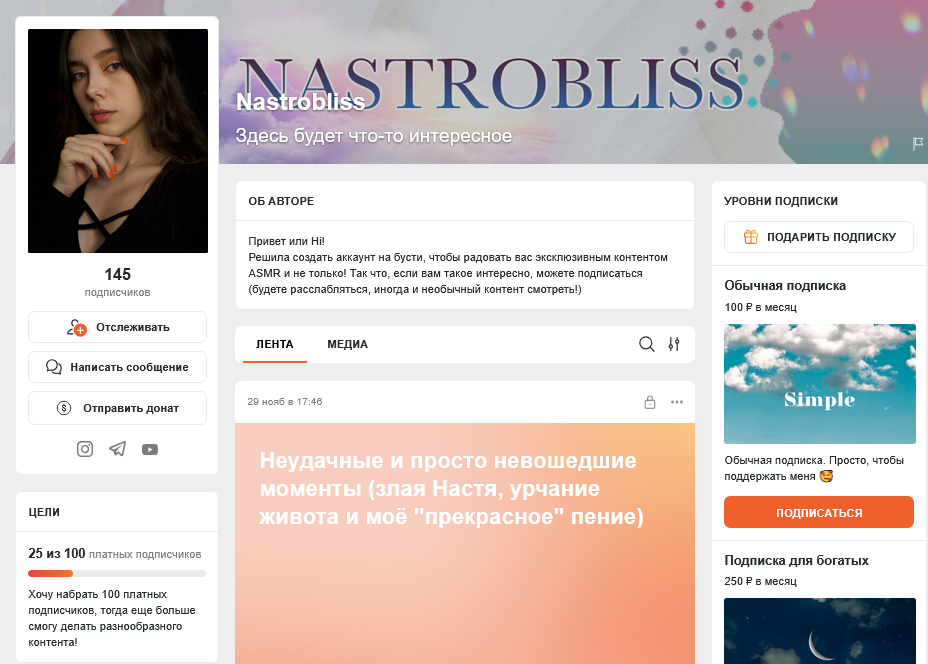Switch to the Медиа tab
The height and width of the screenshot is (664, 928).
347,344
